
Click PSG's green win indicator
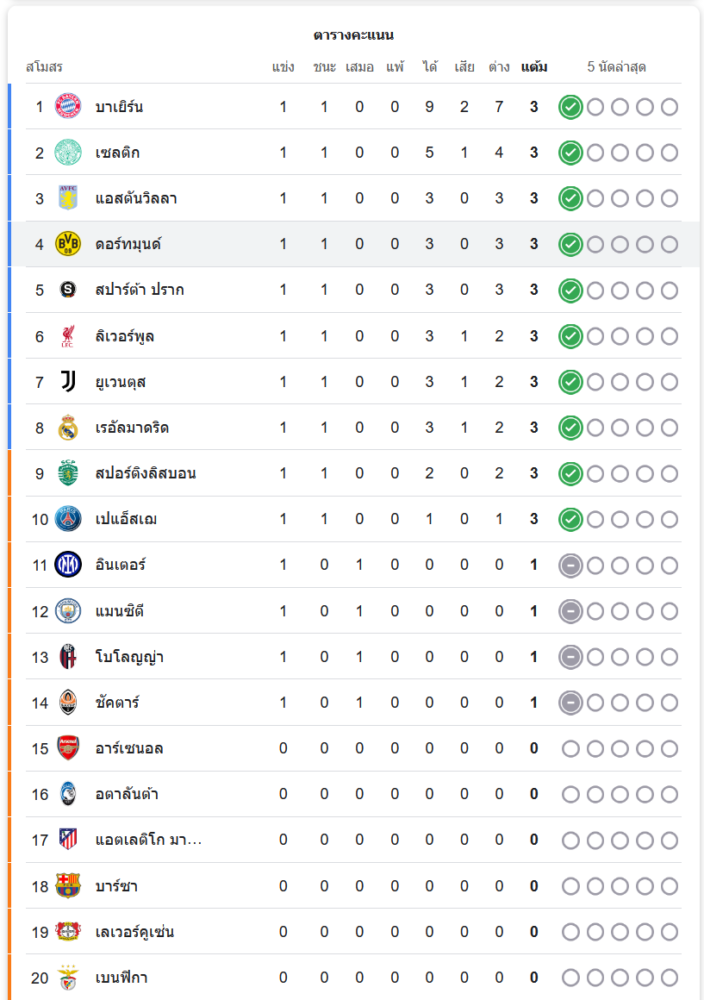tap(570, 519)
